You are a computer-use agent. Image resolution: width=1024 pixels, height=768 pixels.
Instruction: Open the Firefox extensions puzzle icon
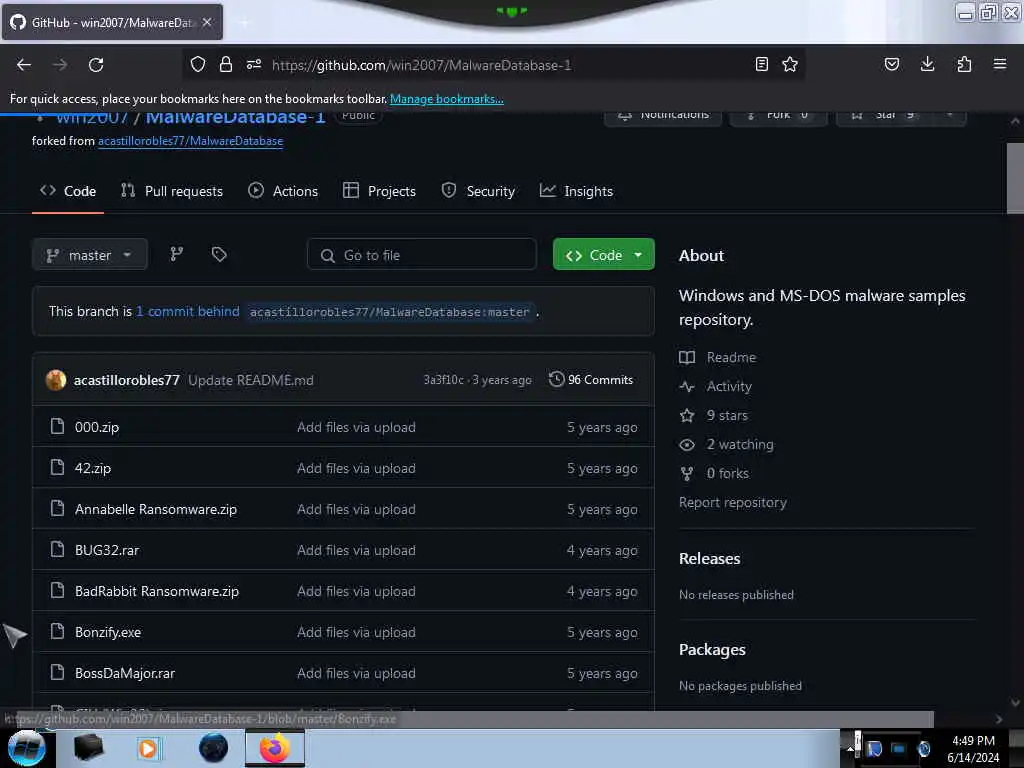(x=964, y=64)
